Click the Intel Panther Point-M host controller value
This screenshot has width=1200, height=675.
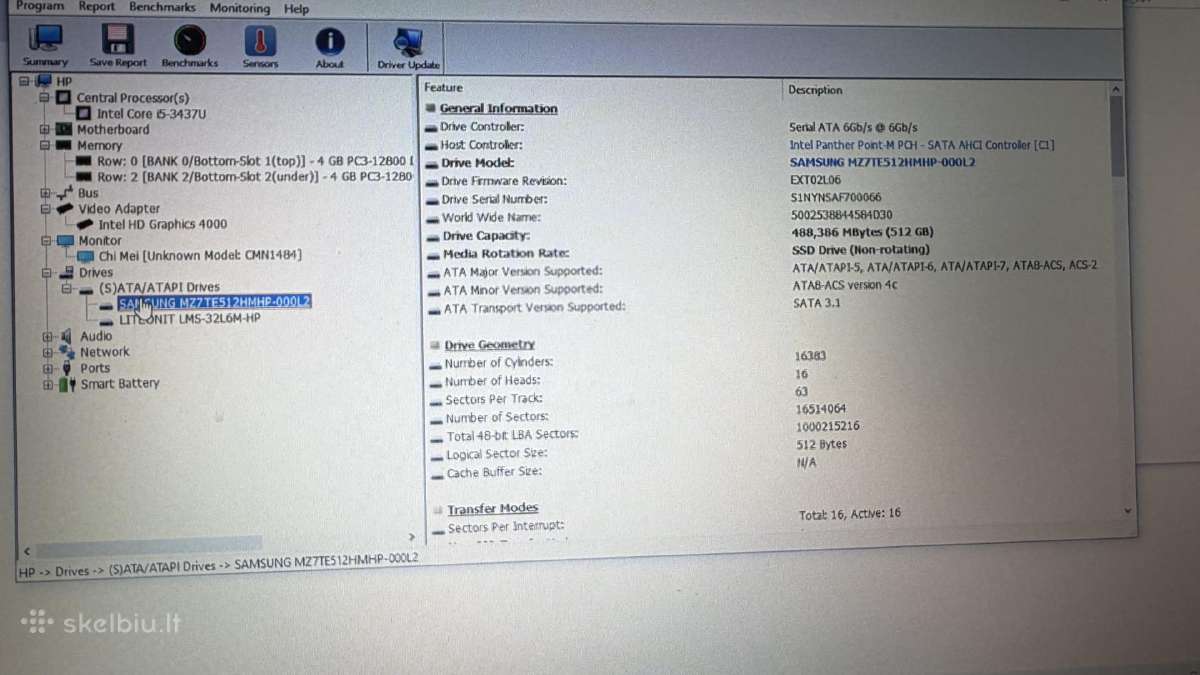tap(921, 145)
